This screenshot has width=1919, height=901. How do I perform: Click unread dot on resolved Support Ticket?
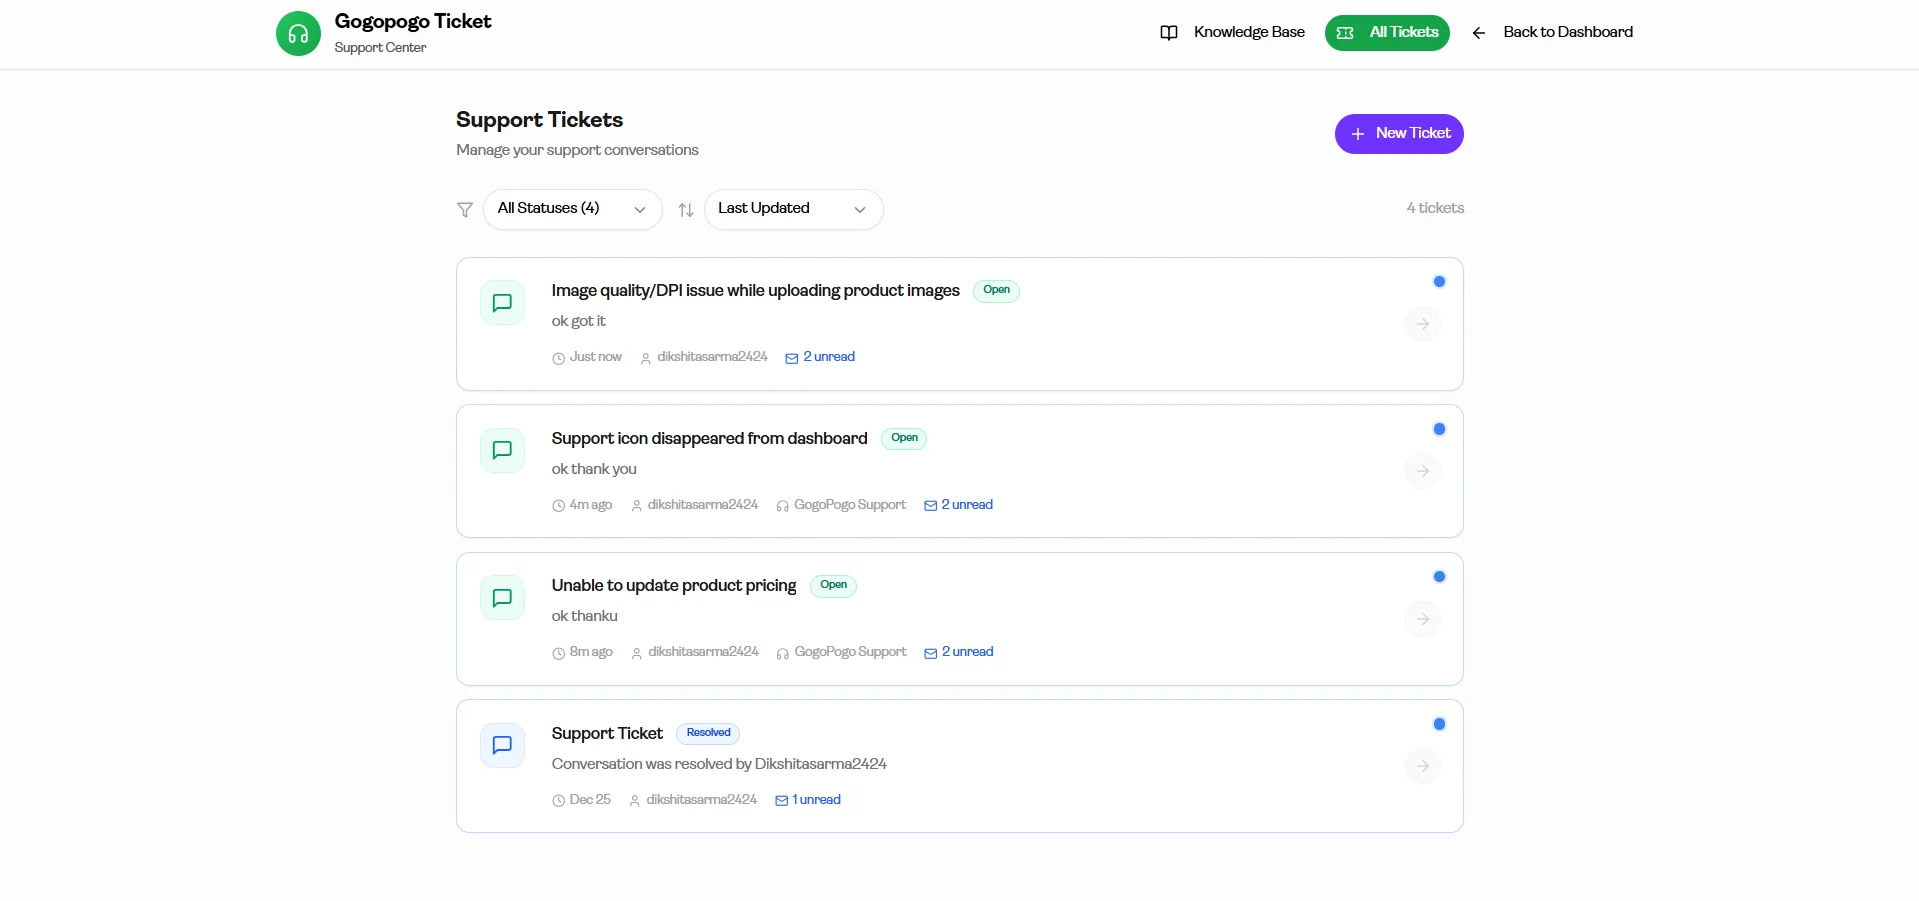tap(1439, 724)
